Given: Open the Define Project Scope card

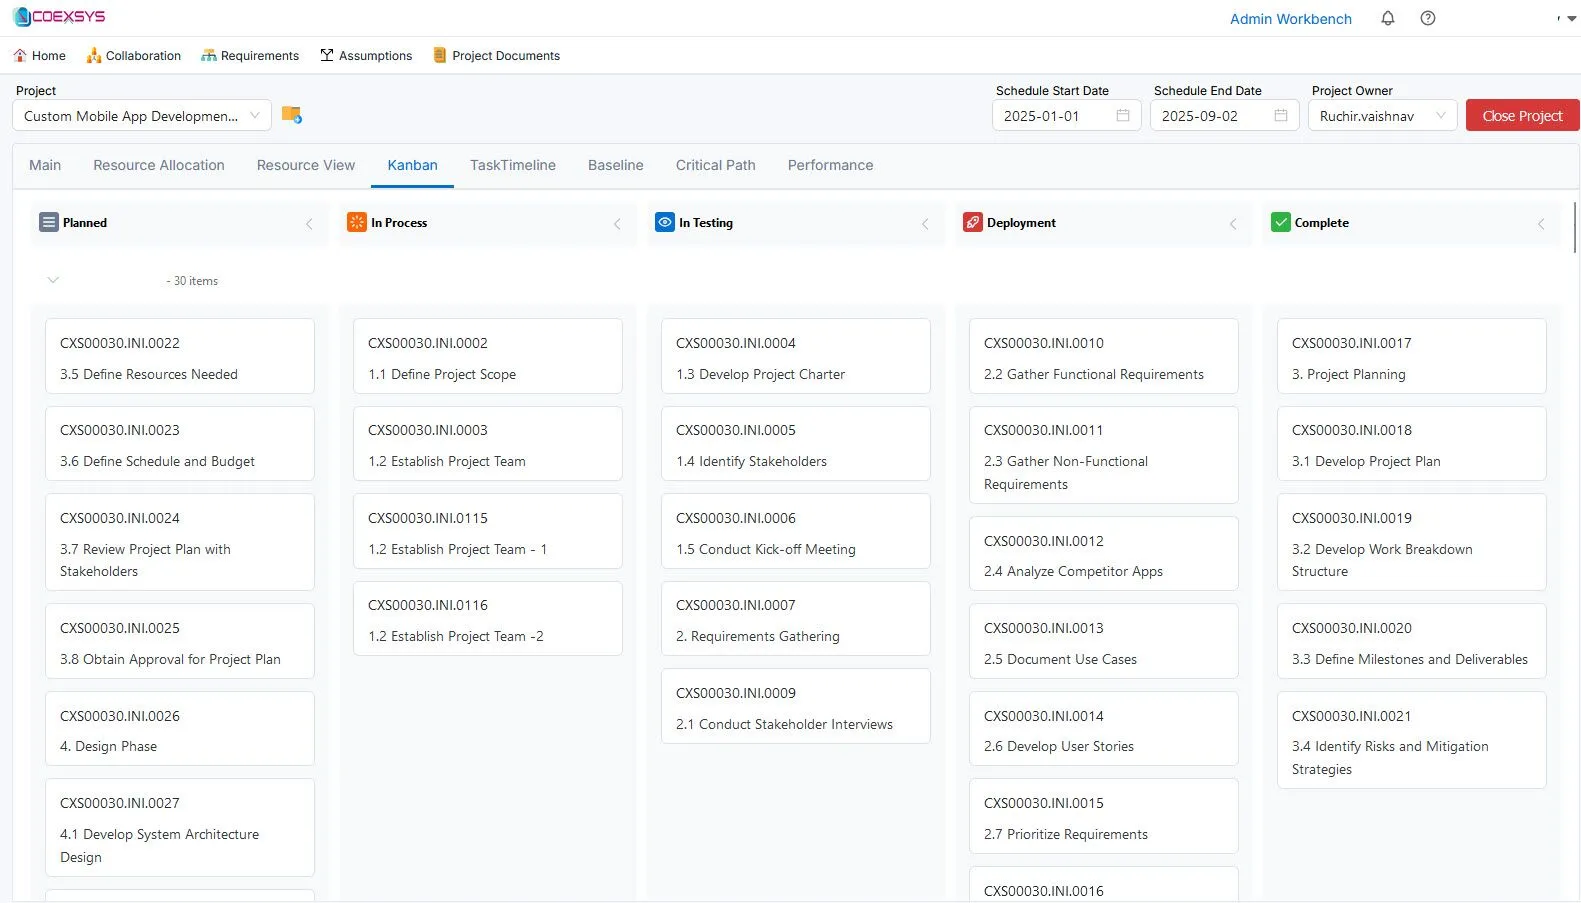Looking at the screenshot, I should pos(487,357).
